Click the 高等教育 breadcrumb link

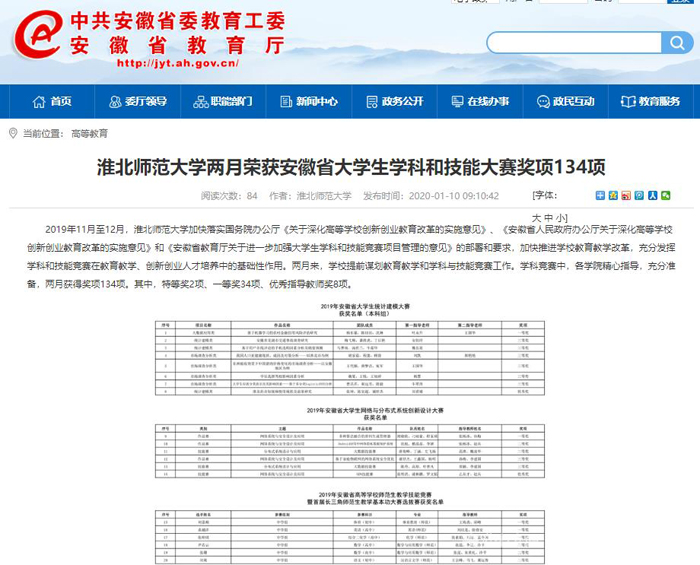[89, 133]
